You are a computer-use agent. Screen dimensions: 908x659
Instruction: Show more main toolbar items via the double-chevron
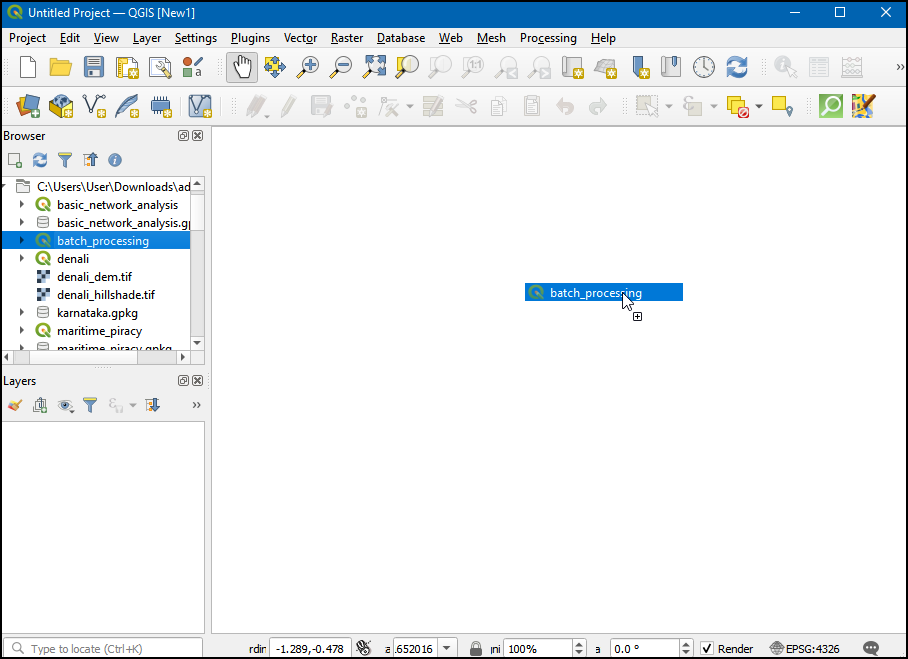pyautogui.click(x=900, y=67)
